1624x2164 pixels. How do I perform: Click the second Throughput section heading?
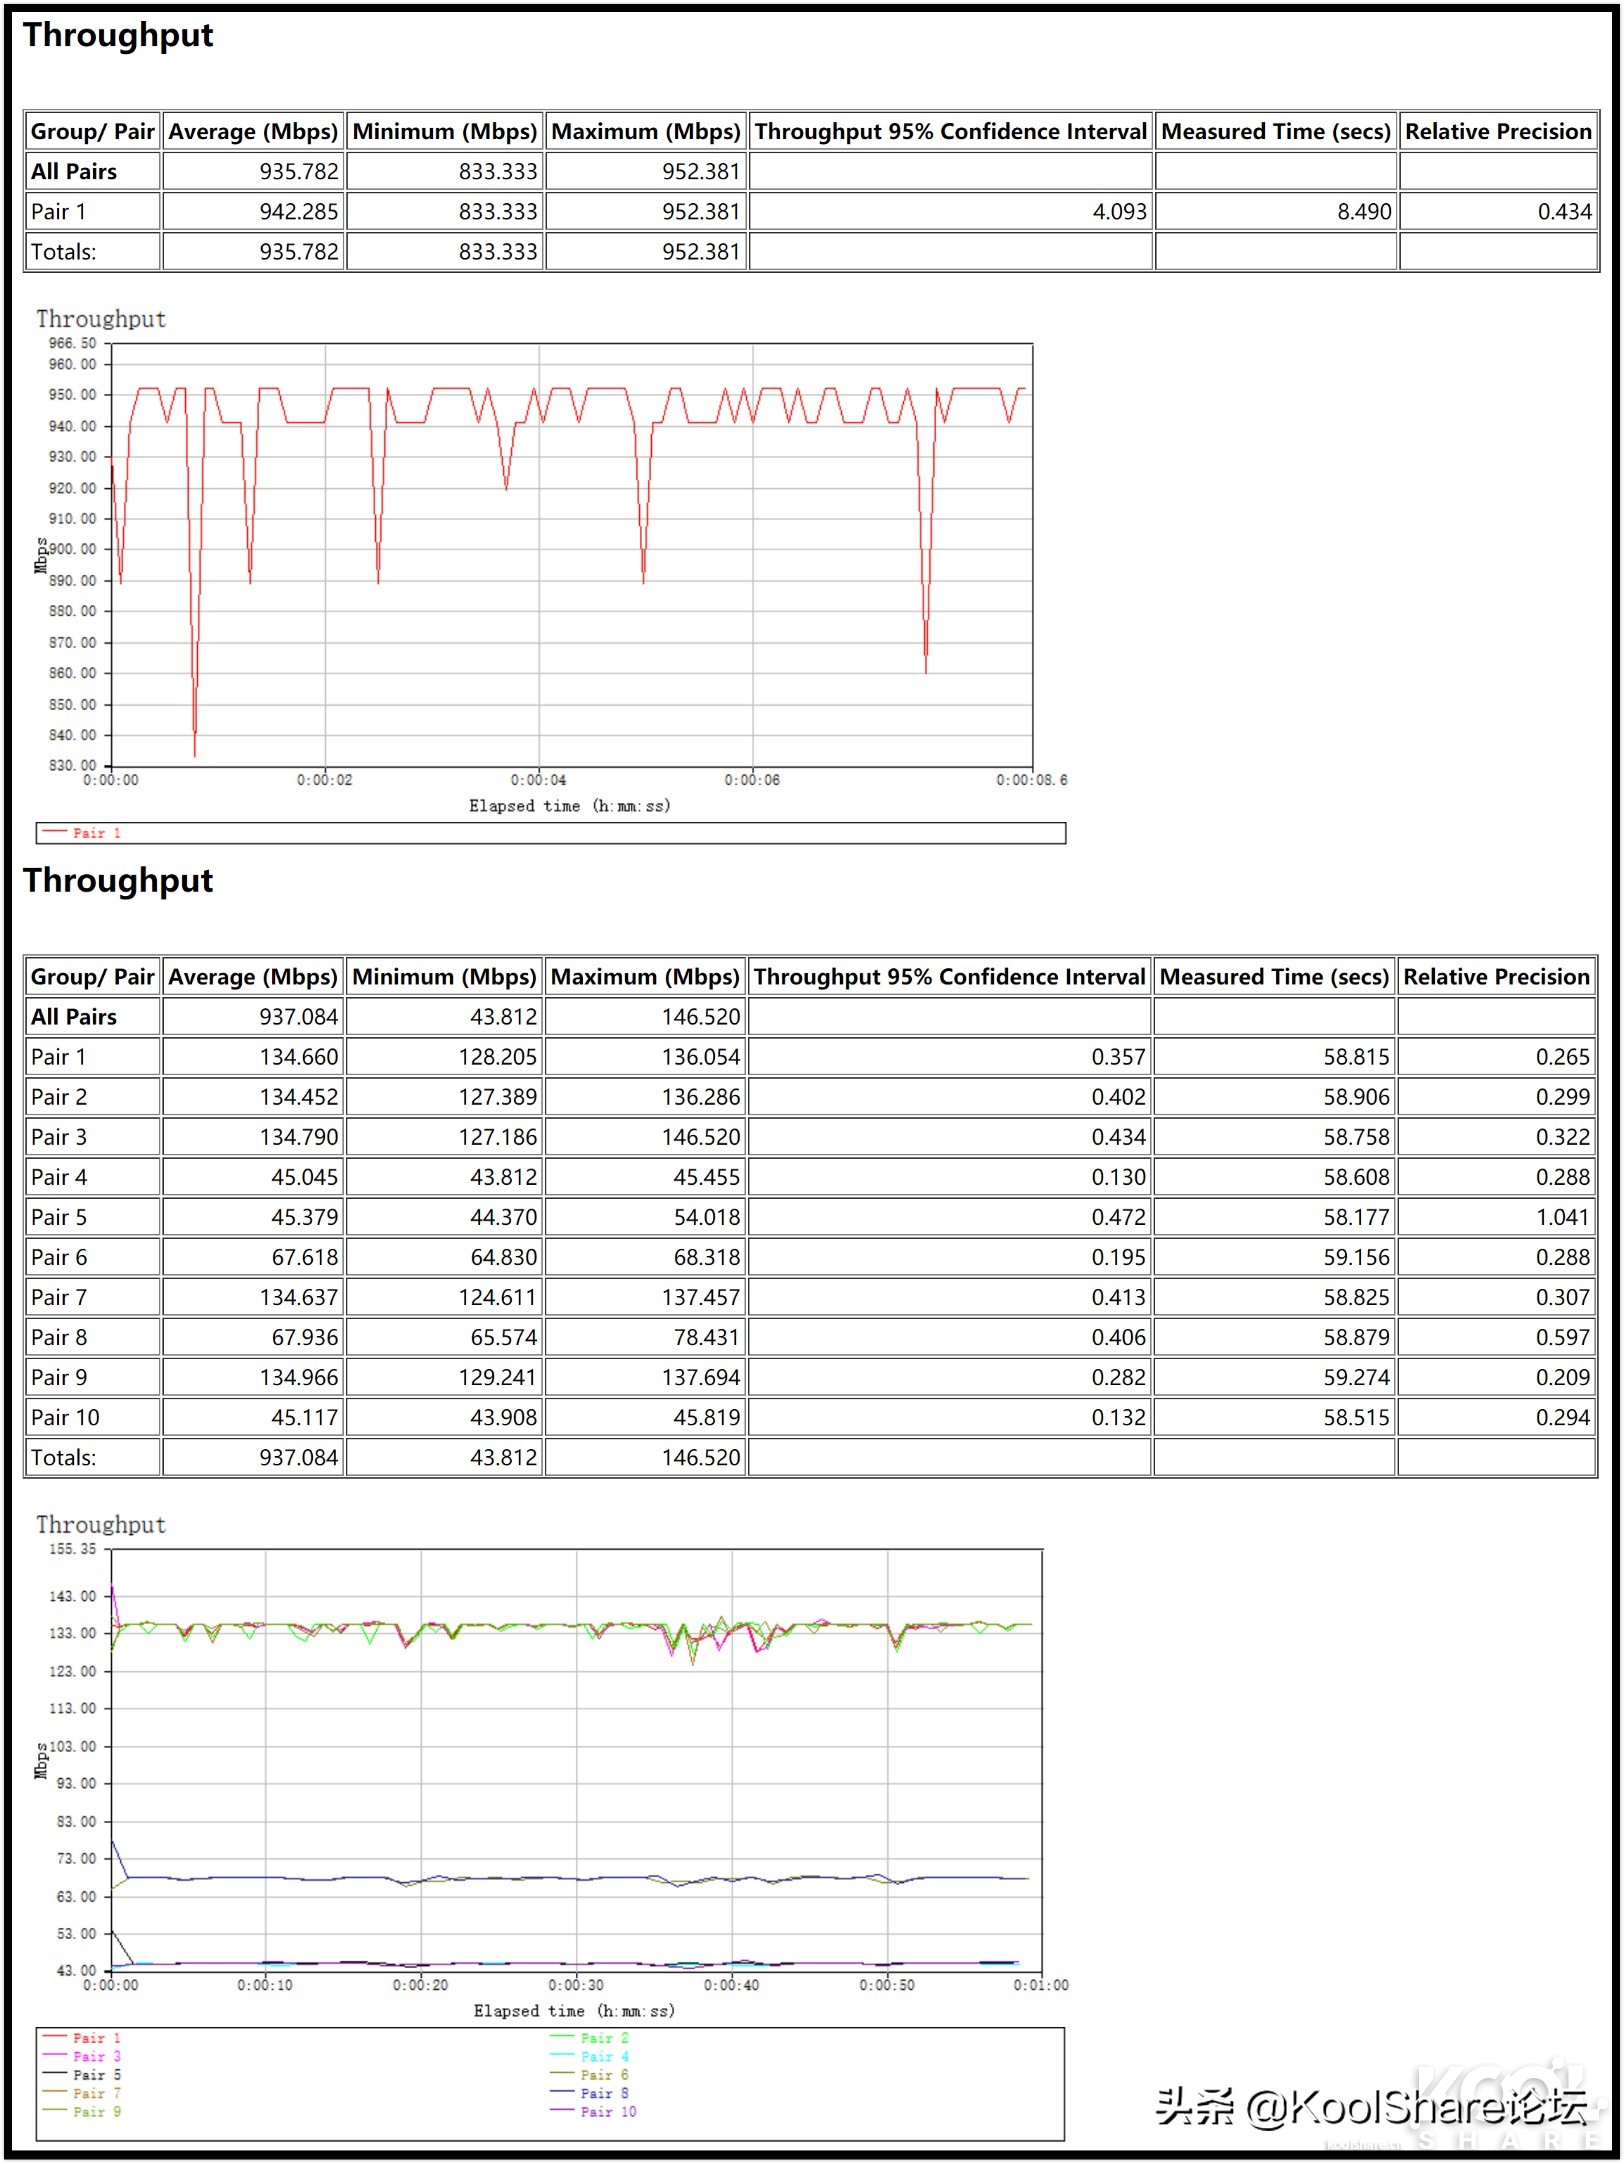pos(119,882)
